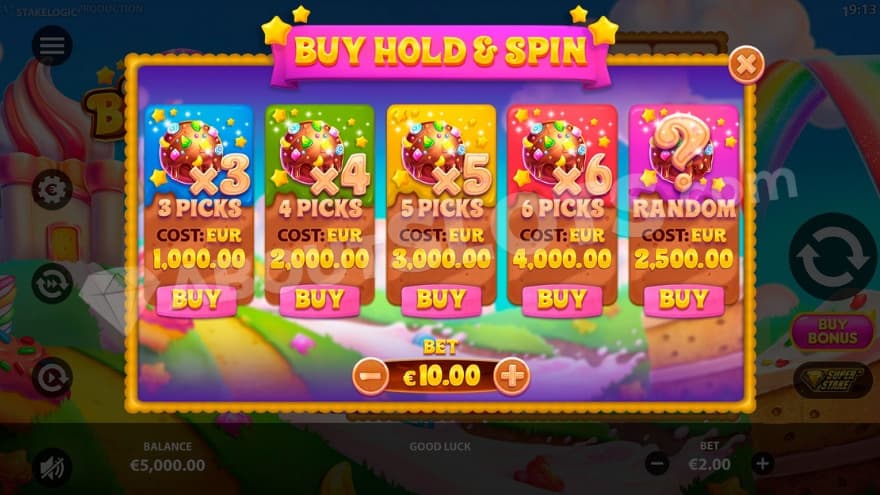Buy the 4 Picks option
This screenshot has height=495, width=880.
(319, 300)
